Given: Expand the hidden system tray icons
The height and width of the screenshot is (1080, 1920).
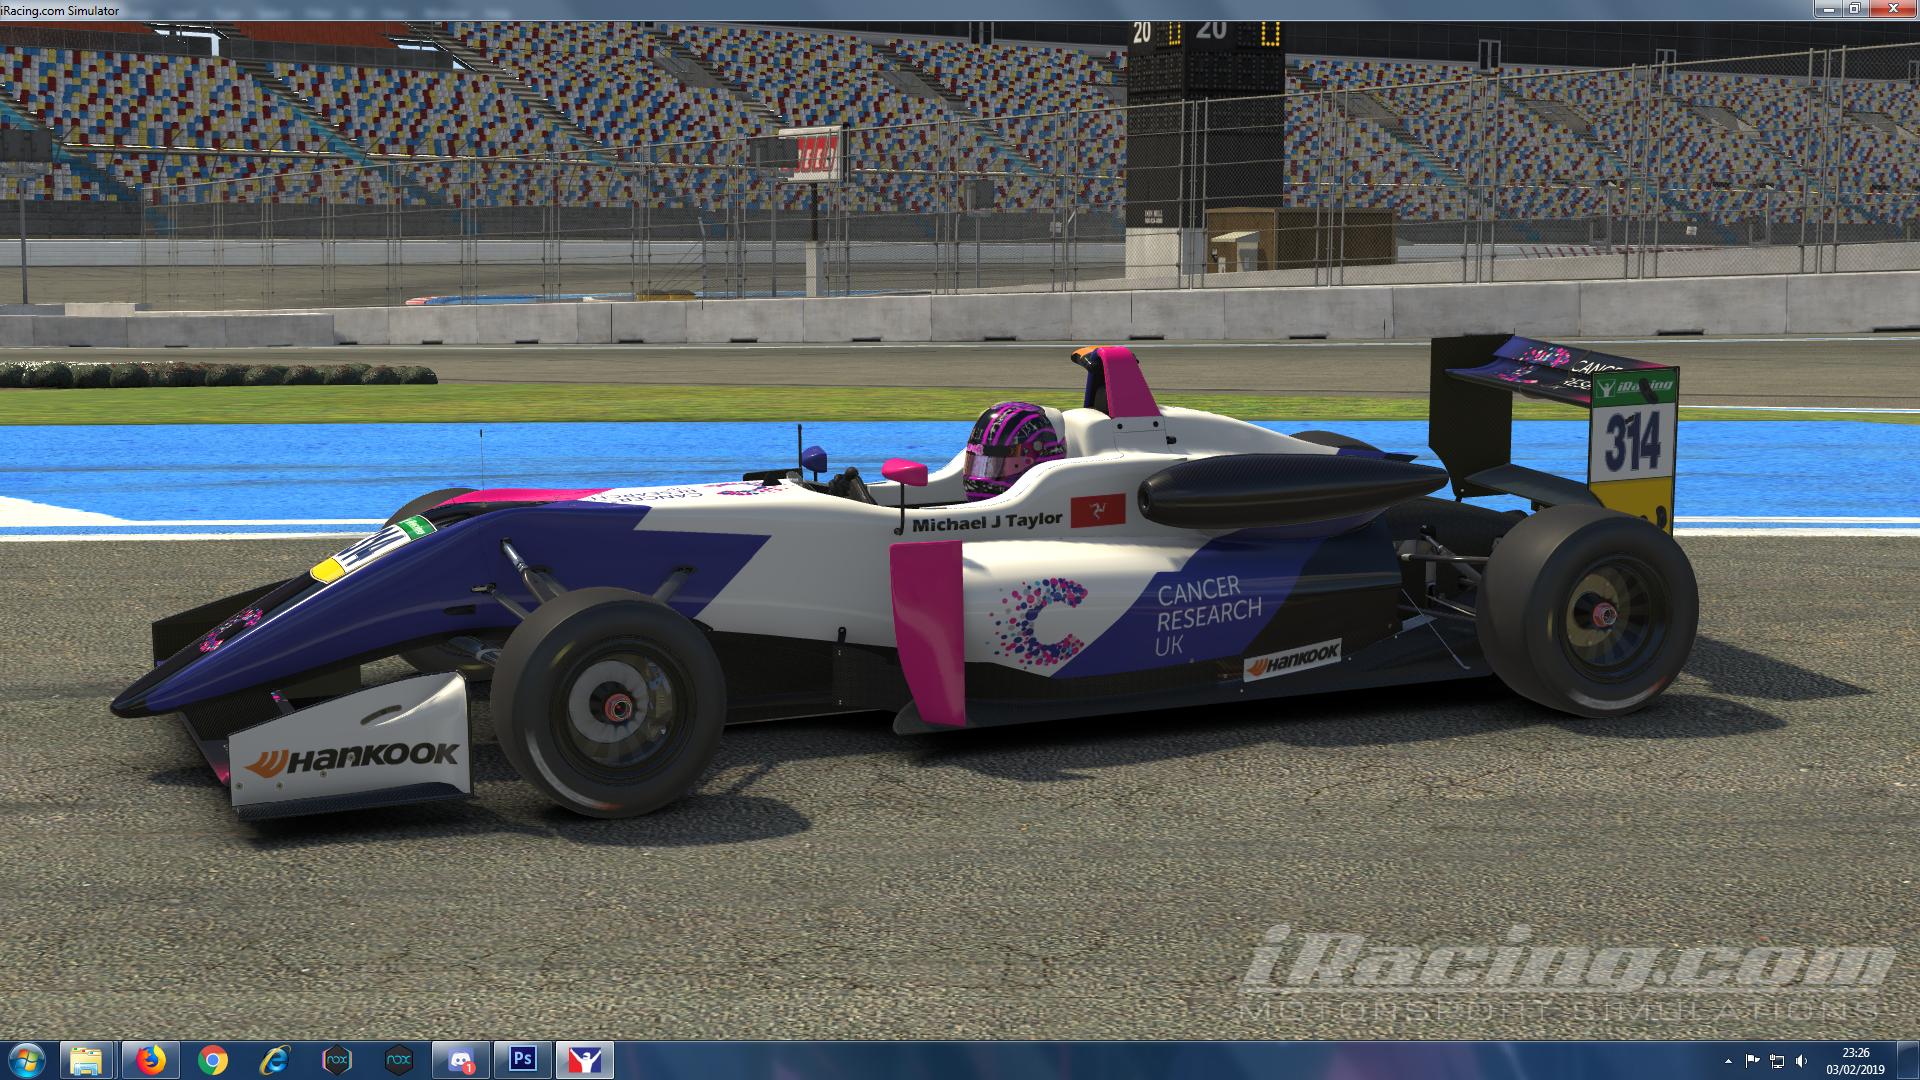Looking at the screenshot, I should pyautogui.click(x=1729, y=1062).
